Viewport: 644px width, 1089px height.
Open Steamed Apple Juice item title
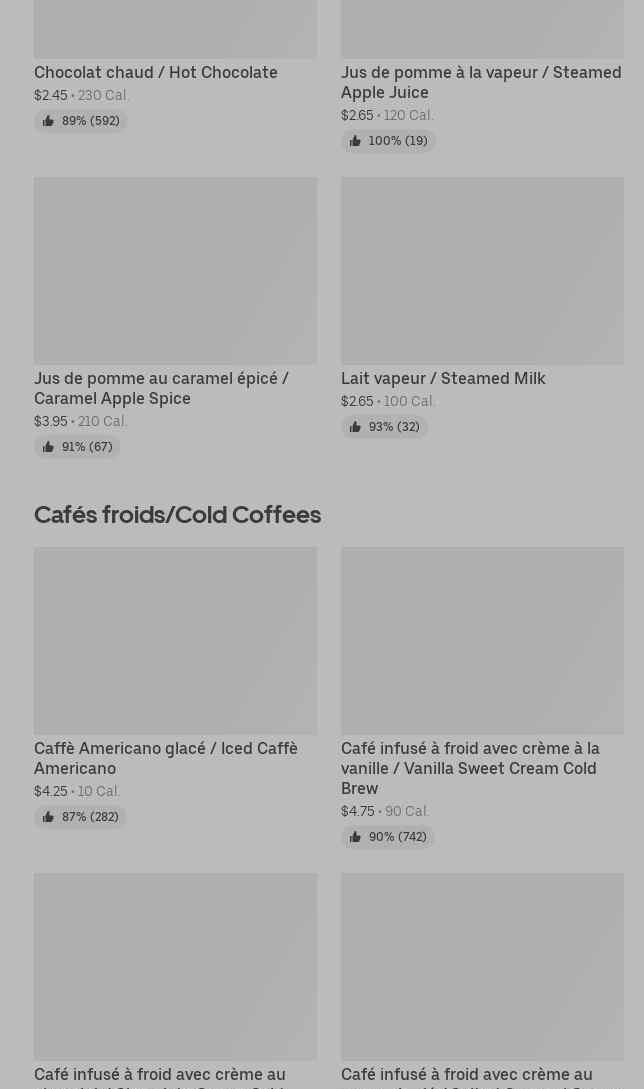[x=480, y=82]
